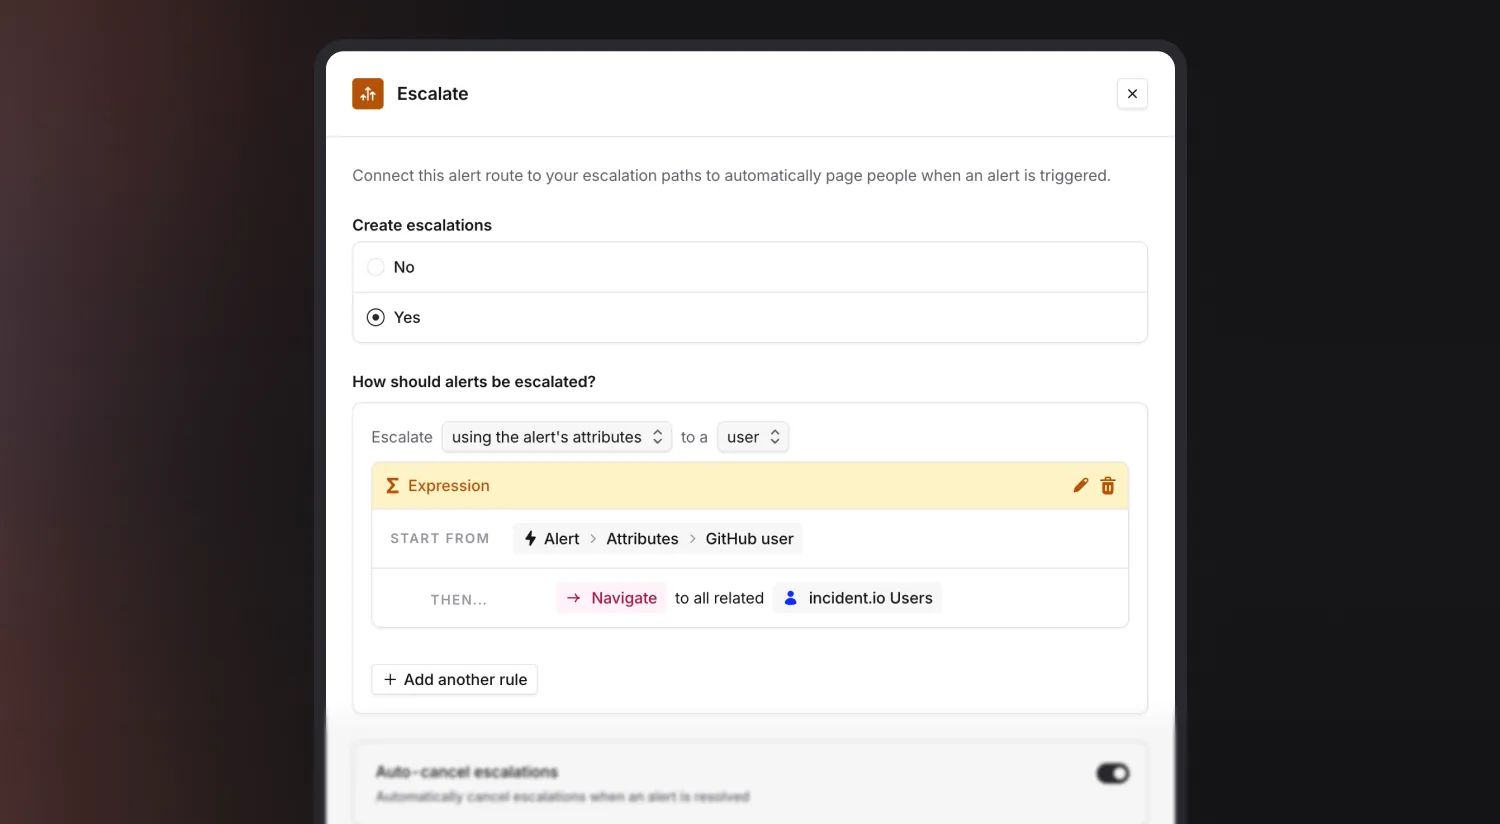Click the lightning bolt Alert icon
1500x824 pixels.
531,538
